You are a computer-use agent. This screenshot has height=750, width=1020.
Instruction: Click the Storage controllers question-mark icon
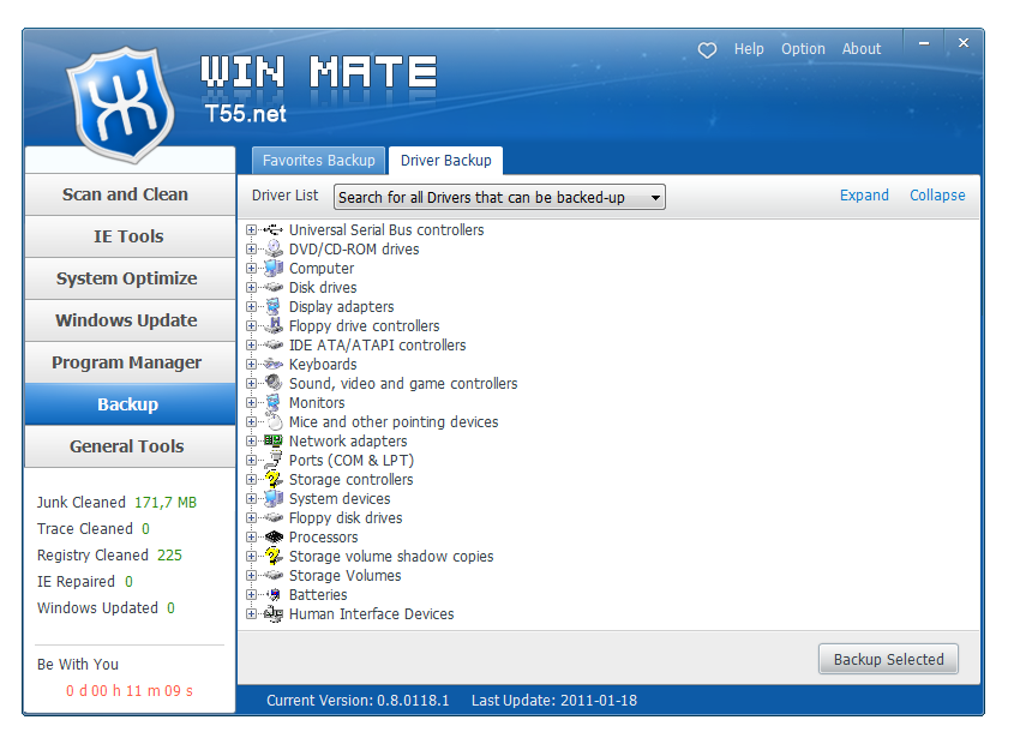(x=273, y=479)
